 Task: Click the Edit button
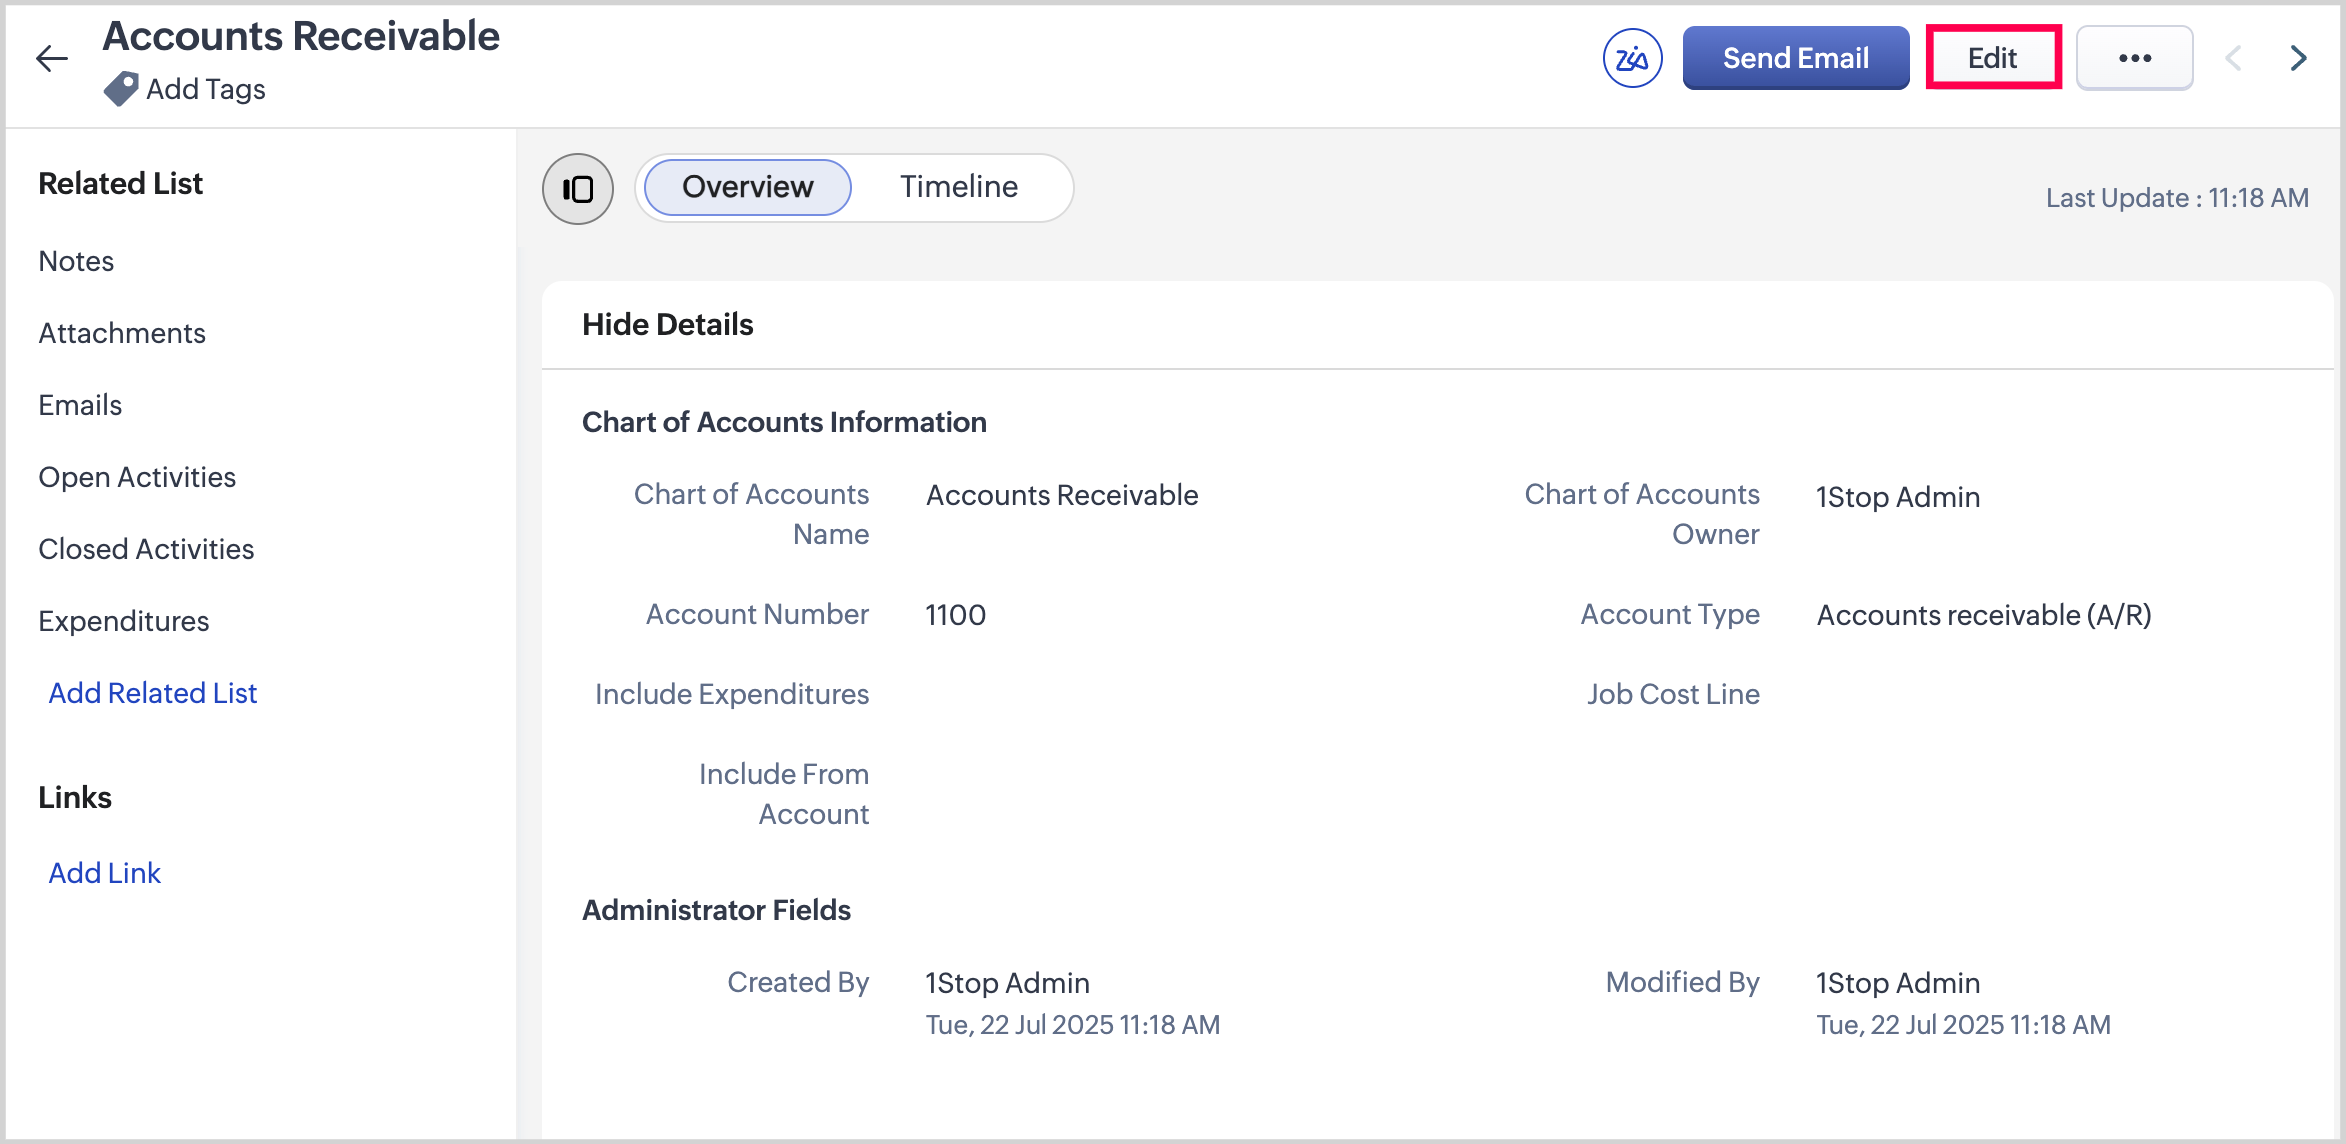tap(1992, 58)
